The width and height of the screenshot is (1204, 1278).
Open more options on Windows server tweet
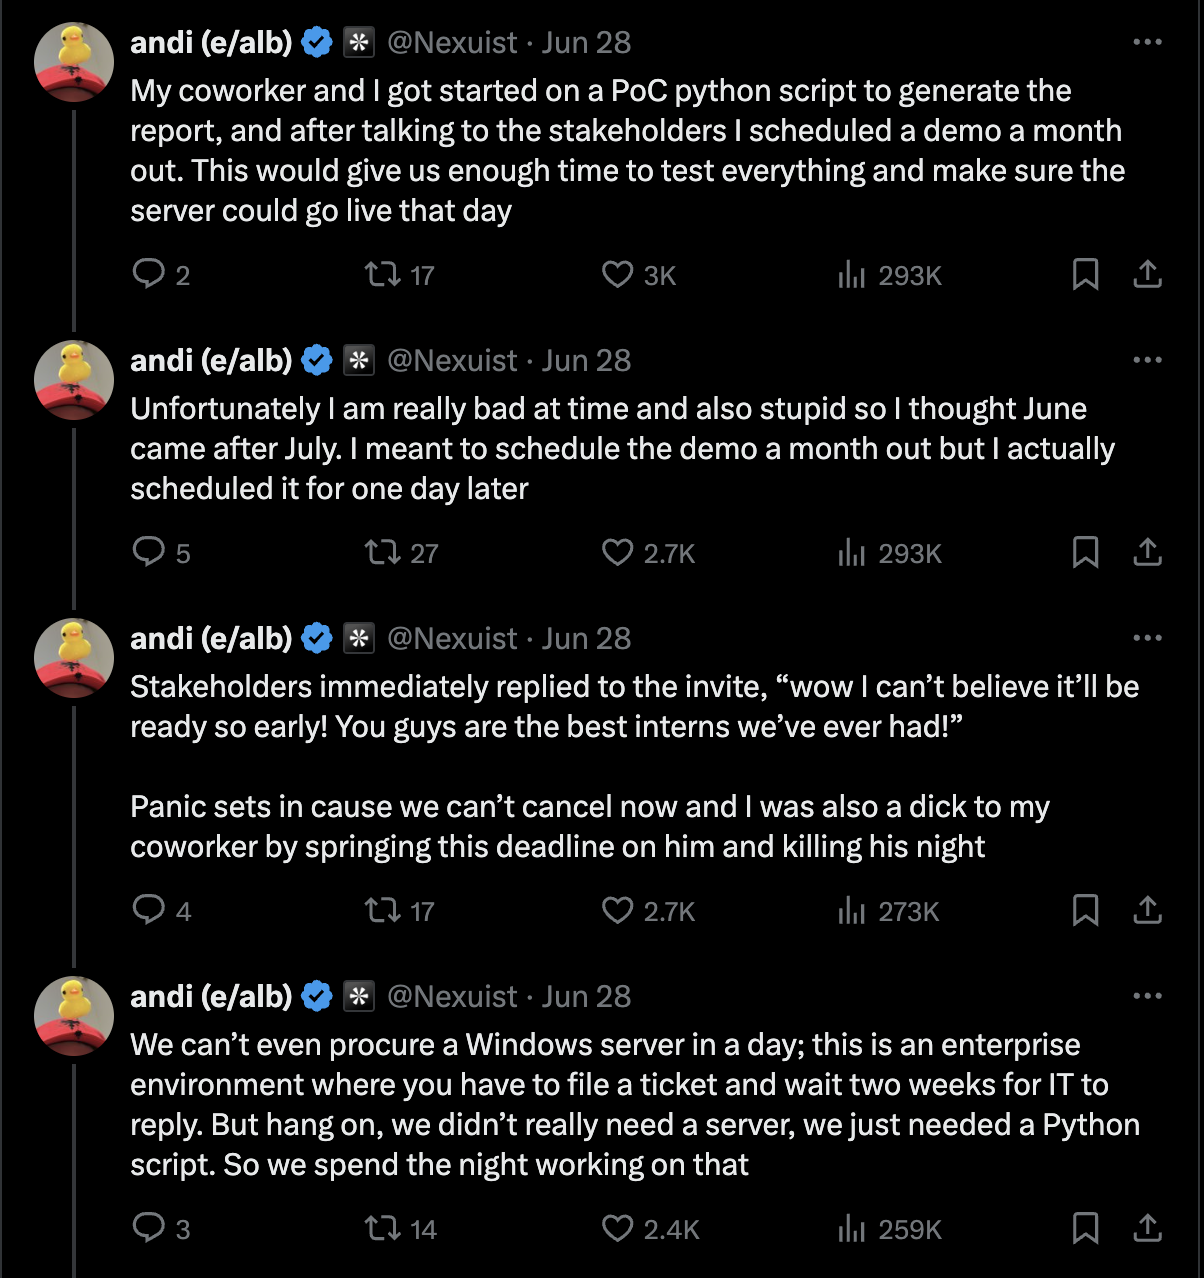(1147, 996)
